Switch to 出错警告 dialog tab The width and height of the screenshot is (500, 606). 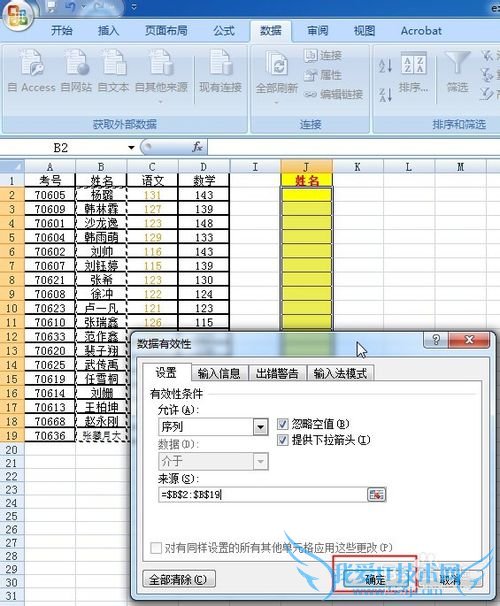pyautogui.click(x=277, y=374)
